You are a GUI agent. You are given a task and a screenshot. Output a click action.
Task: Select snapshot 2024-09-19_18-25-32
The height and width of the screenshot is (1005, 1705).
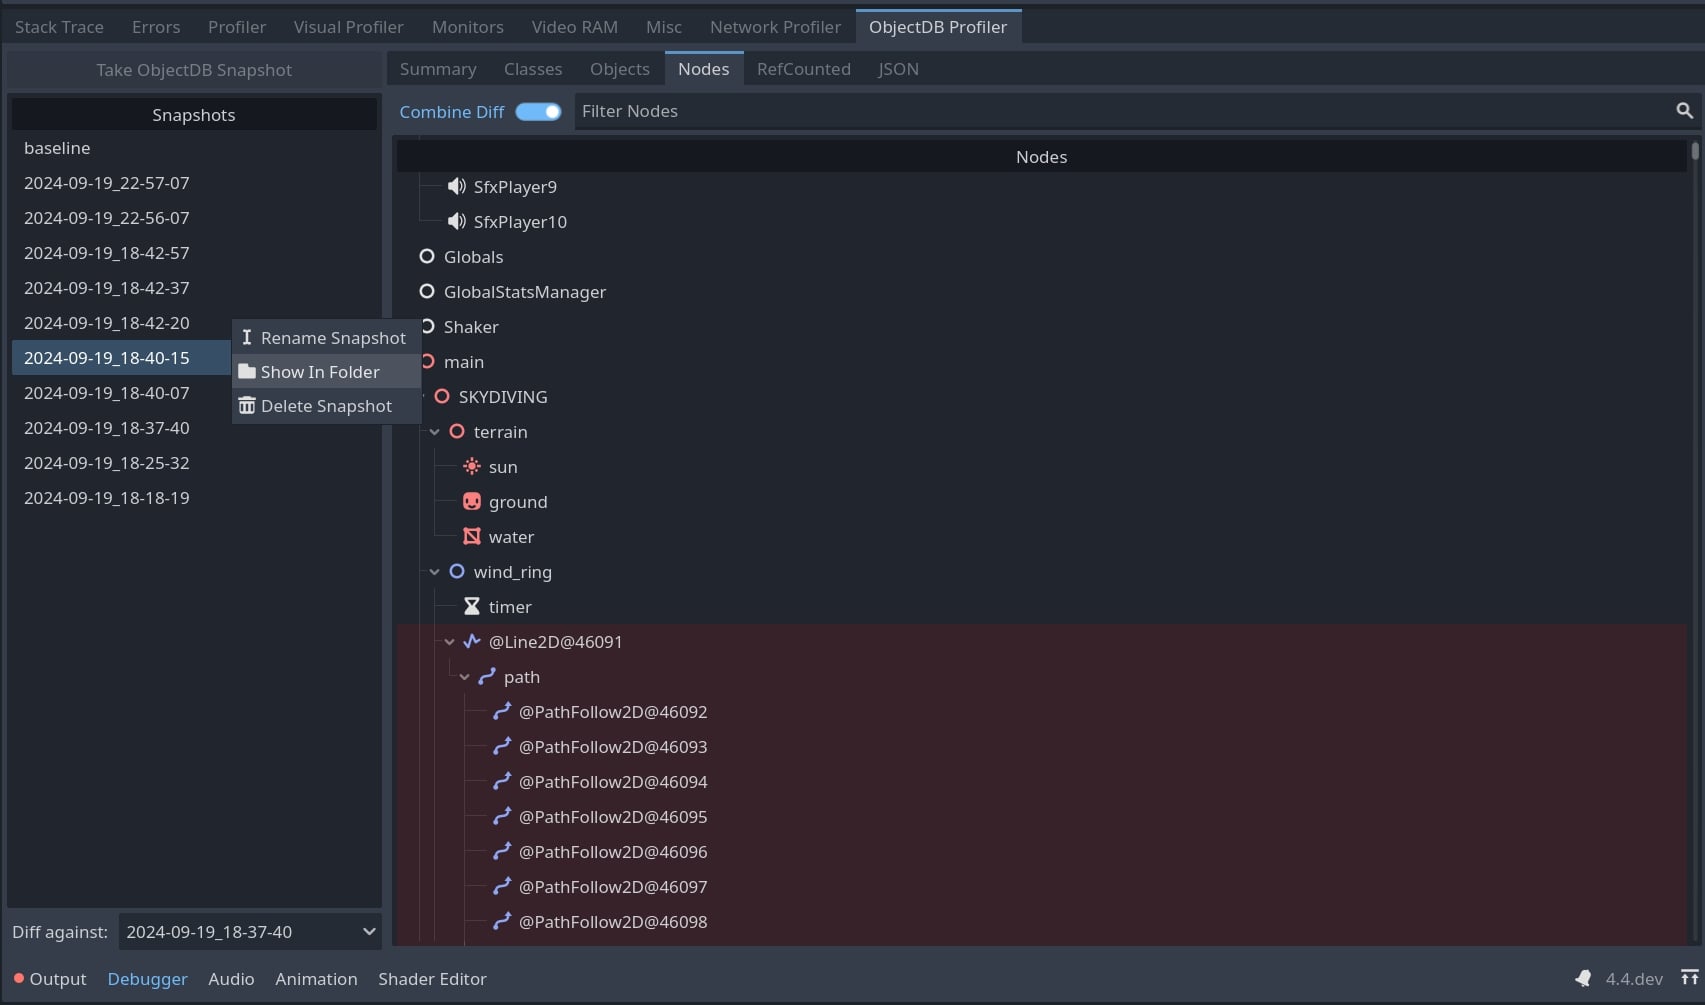coord(106,462)
